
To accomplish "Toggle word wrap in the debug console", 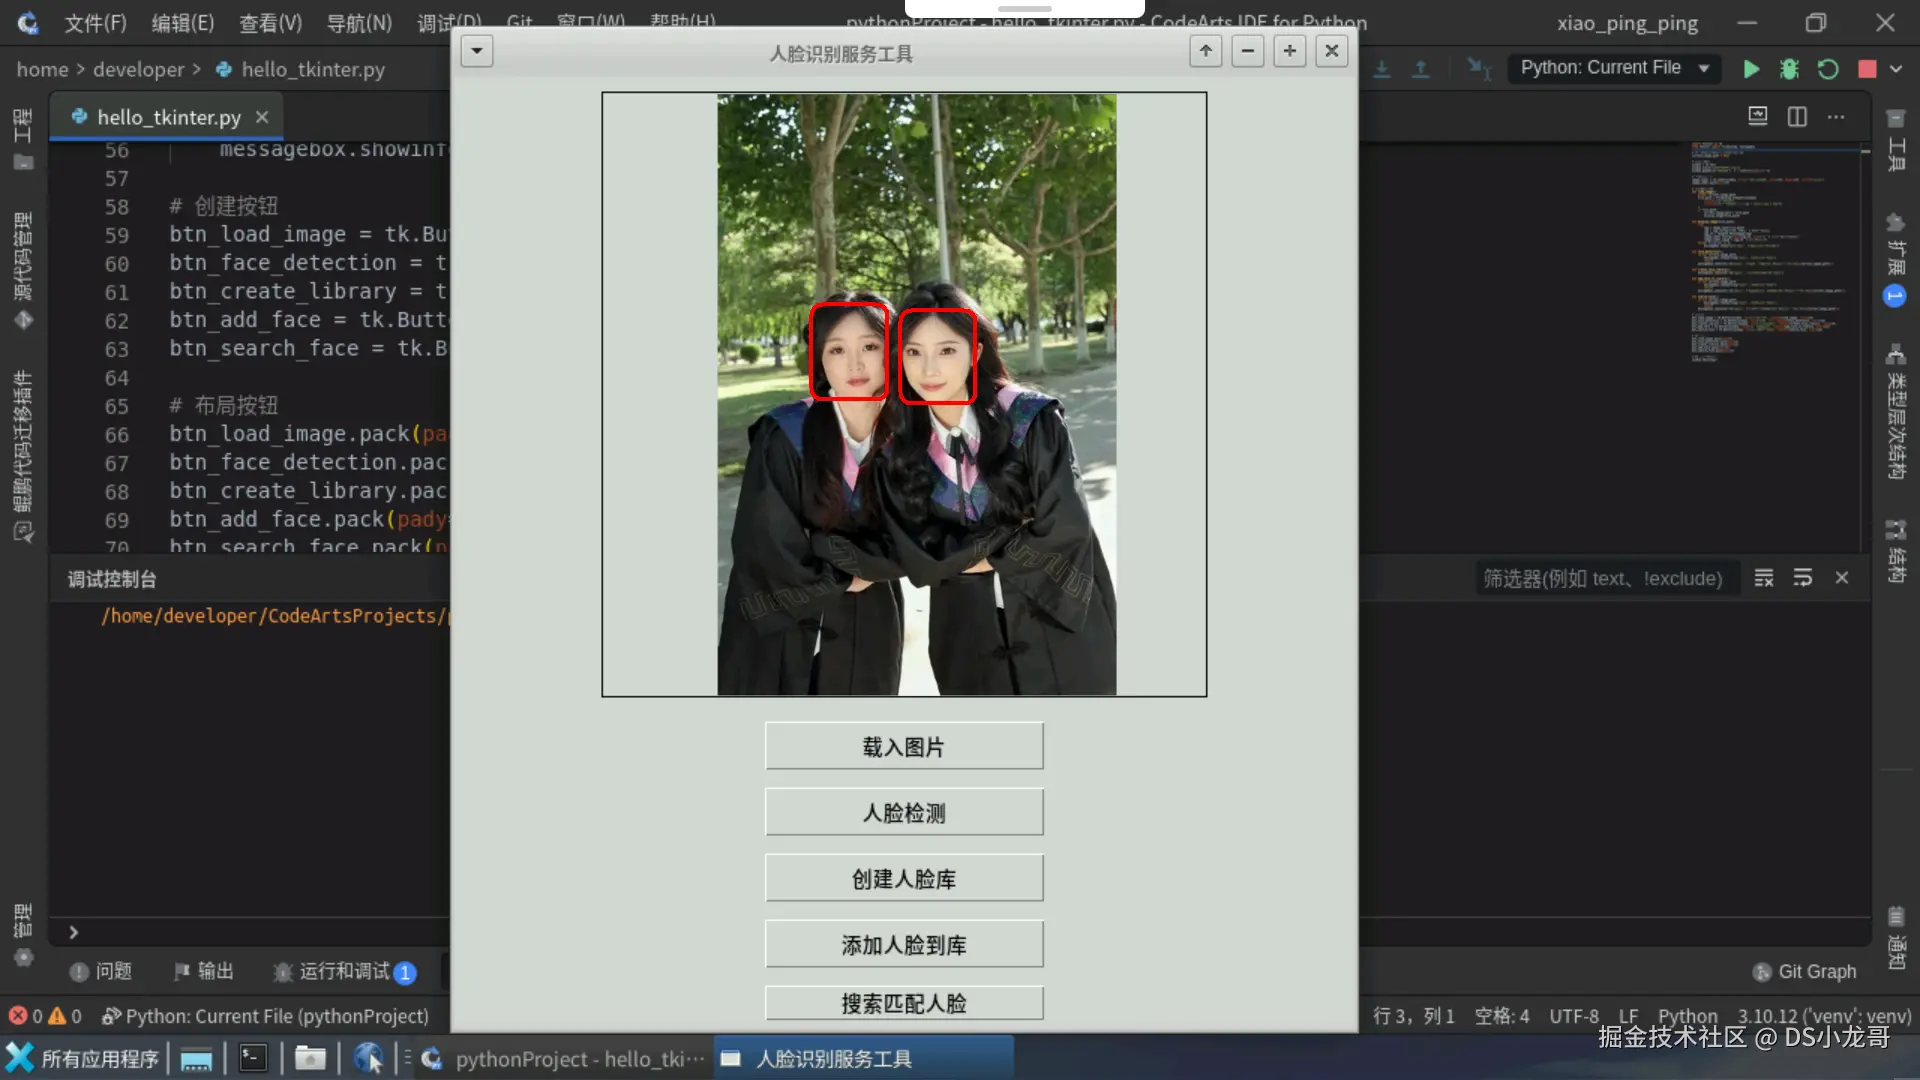I will tap(1802, 578).
